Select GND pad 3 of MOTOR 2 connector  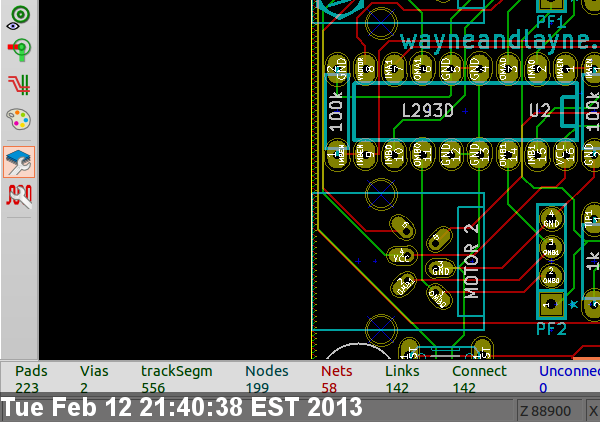coord(441,269)
